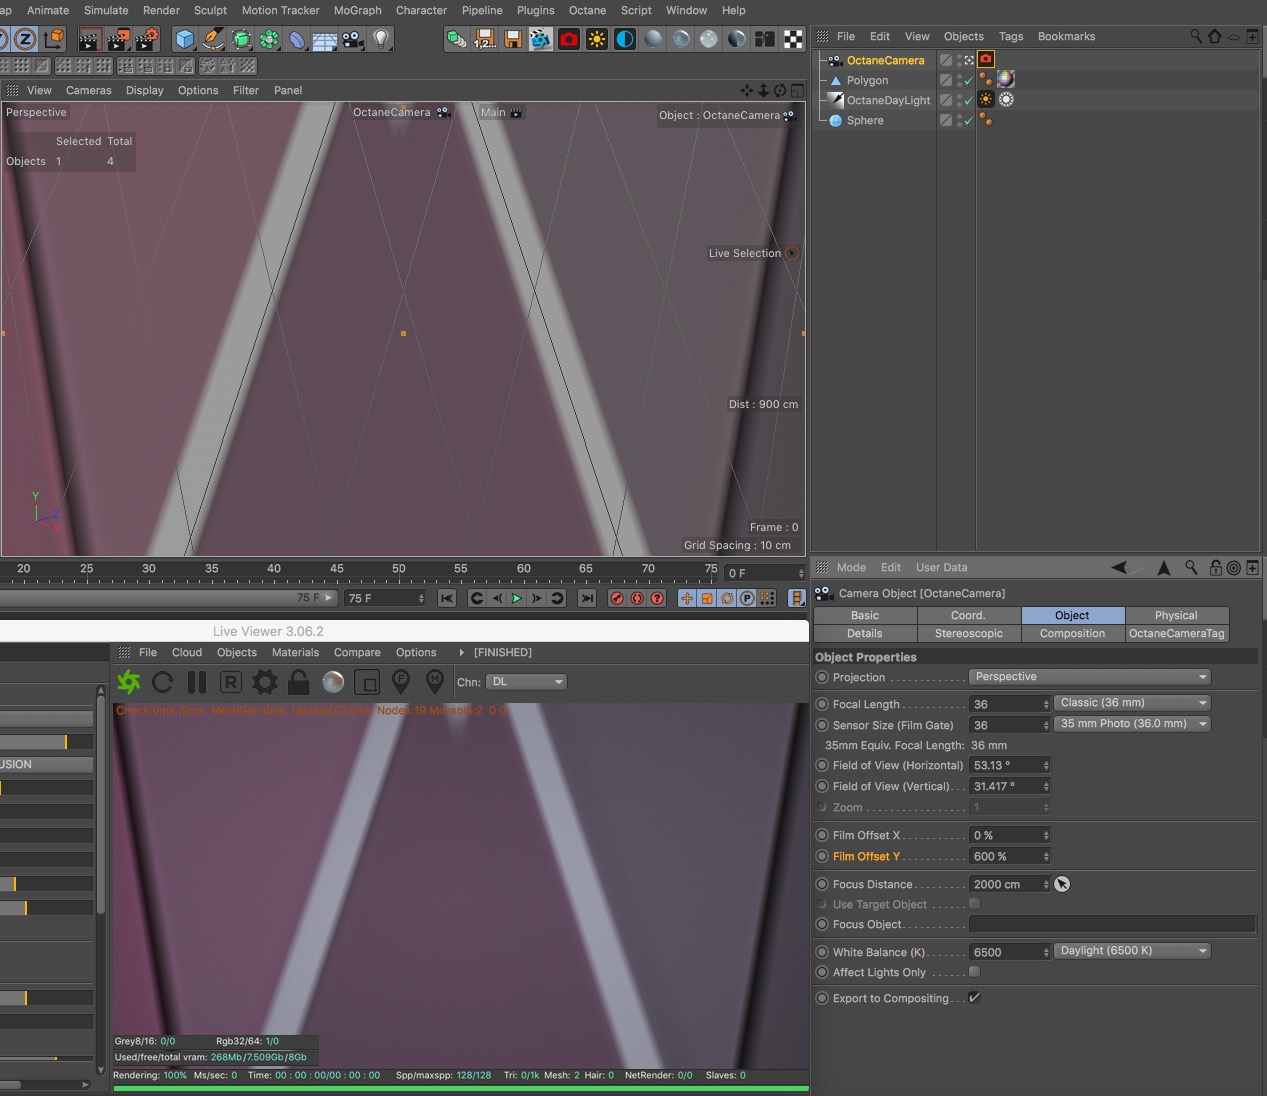Click the focus distance picker cursor icon
The image size is (1267, 1096).
pyautogui.click(x=1062, y=884)
